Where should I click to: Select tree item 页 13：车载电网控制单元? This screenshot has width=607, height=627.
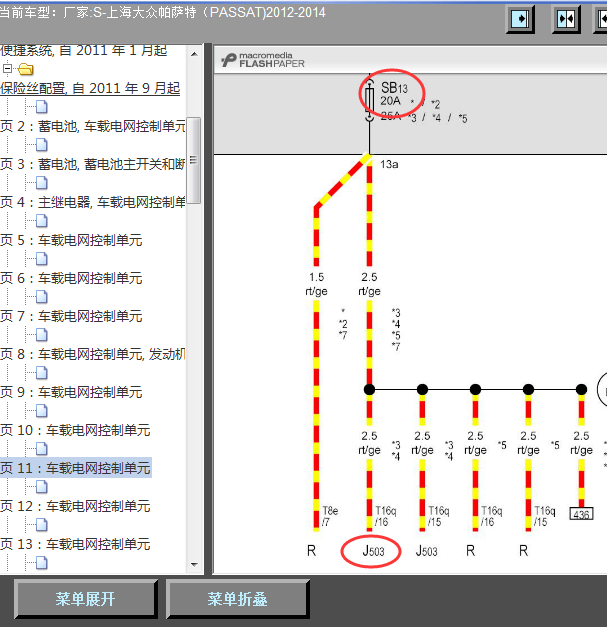tap(75, 544)
